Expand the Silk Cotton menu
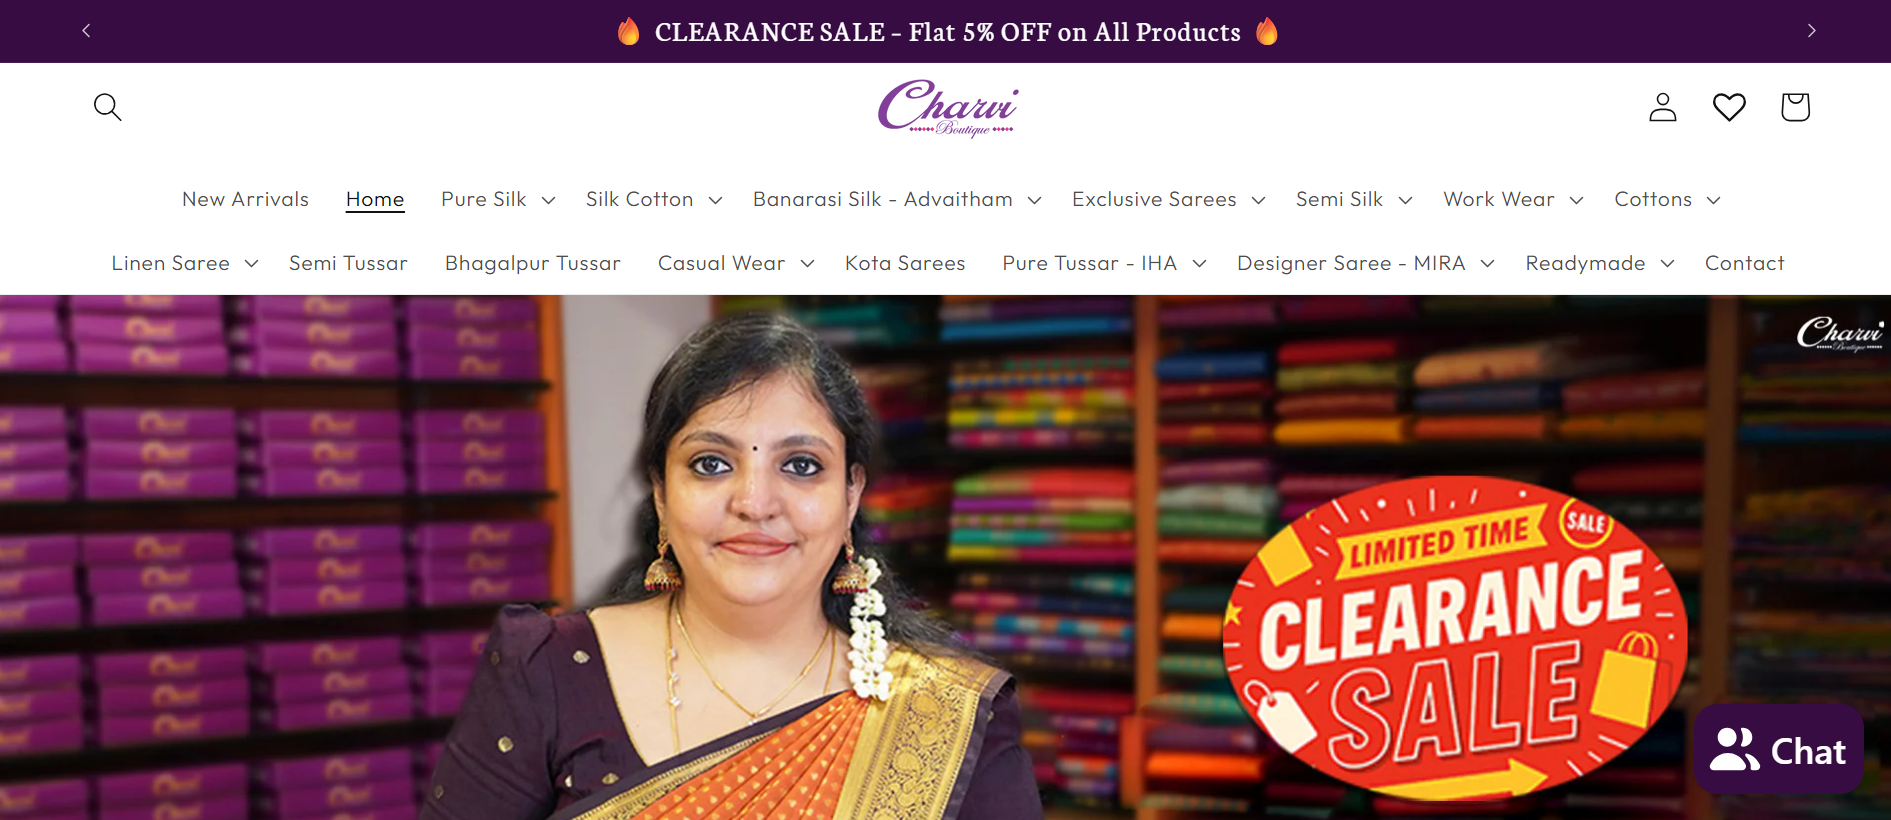The height and width of the screenshot is (820, 1891). point(654,200)
